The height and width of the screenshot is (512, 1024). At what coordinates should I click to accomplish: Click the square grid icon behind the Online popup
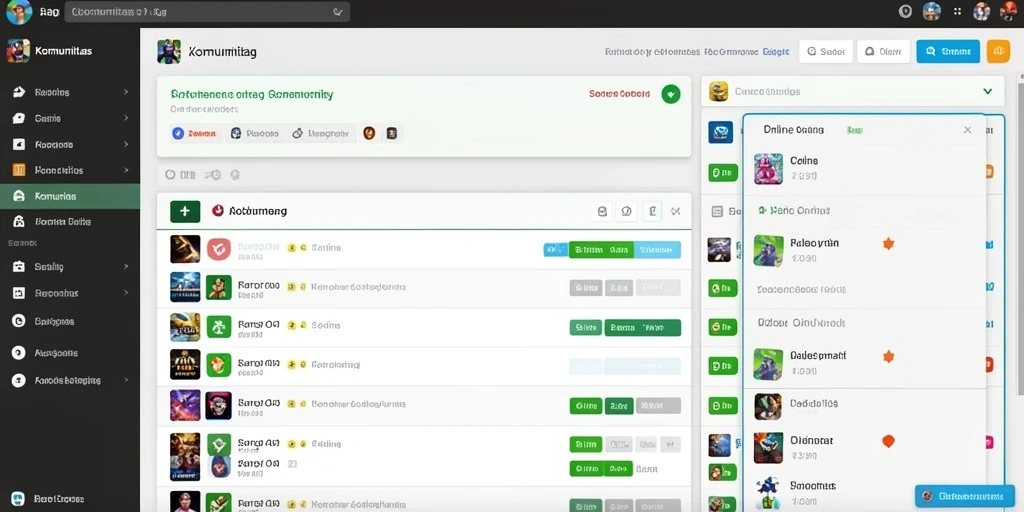pos(717,211)
